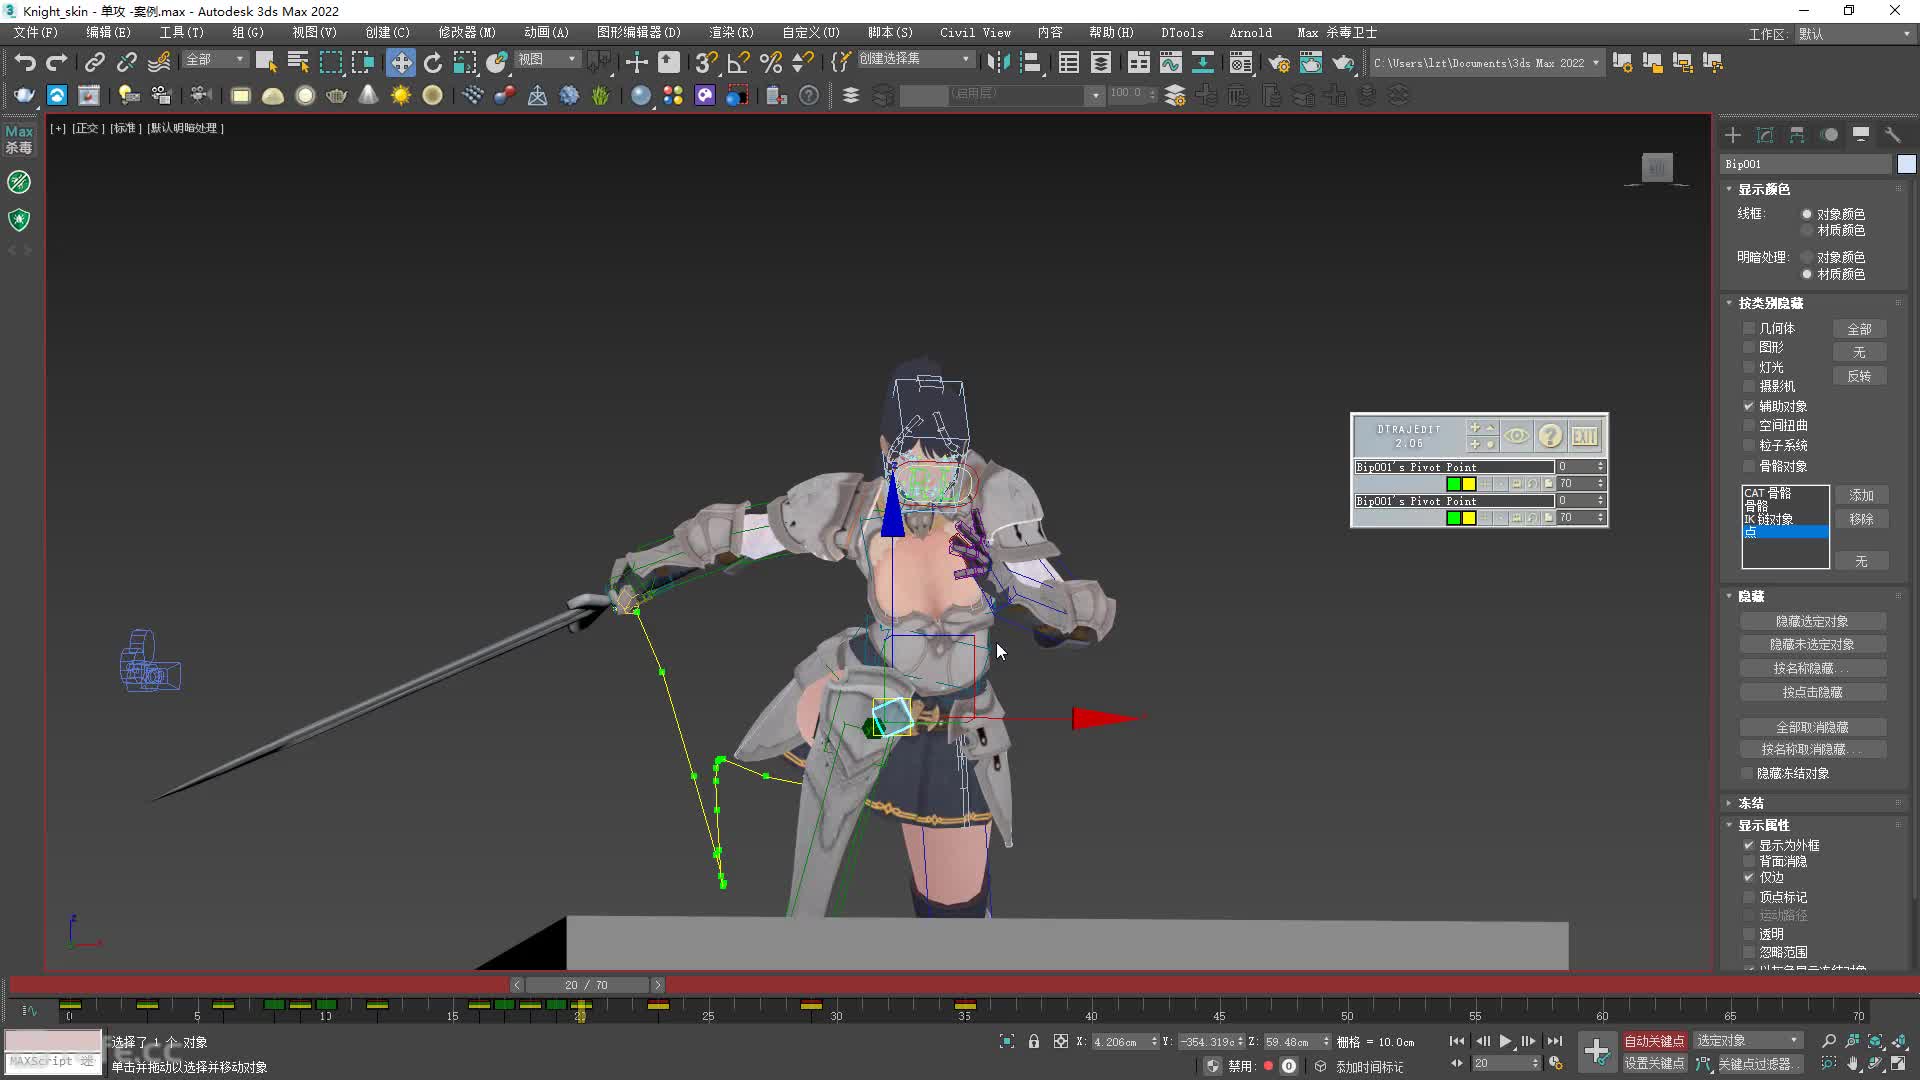The height and width of the screenshot is (1080, 1920).
Task: Click the Redo arrow icon
Action: coord(57,62)
